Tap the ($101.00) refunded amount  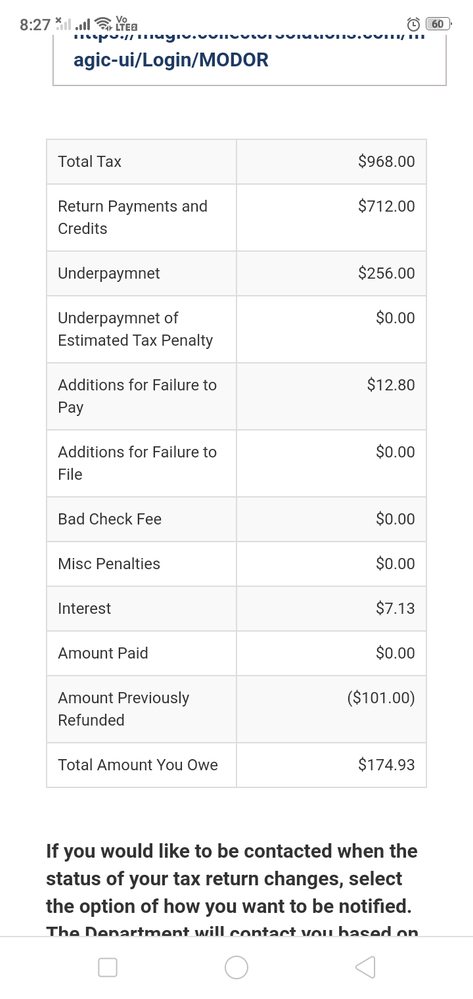(x=381, y=698)
